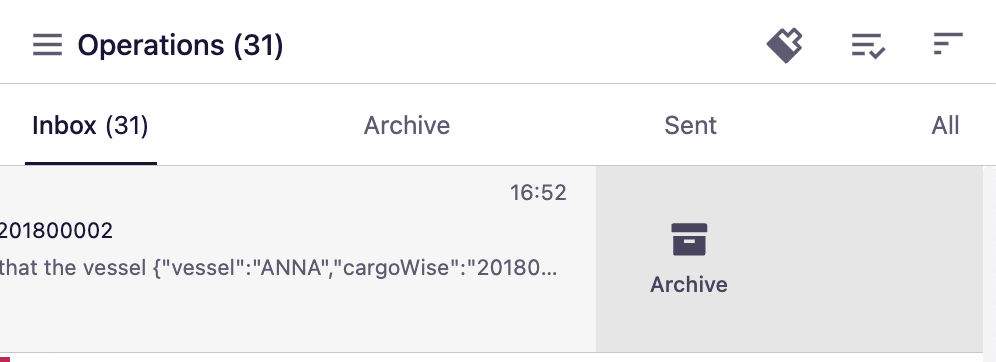Click the Operations (31) header title
The width and height of the screenshot is (996, 362).
click(x=180, y=46)
